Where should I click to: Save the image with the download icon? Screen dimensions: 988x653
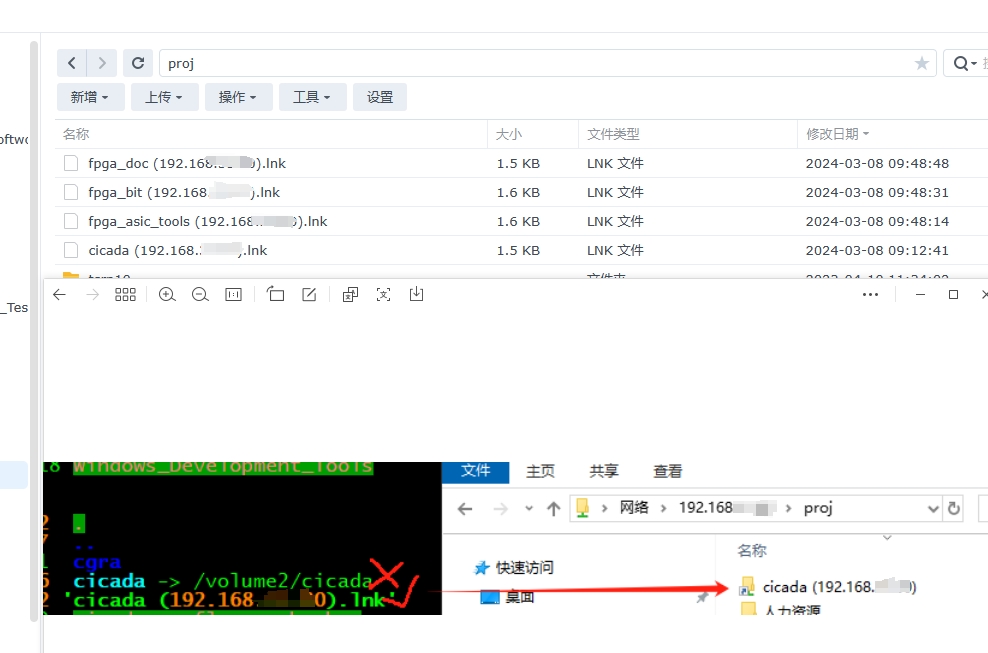point(417,295)
